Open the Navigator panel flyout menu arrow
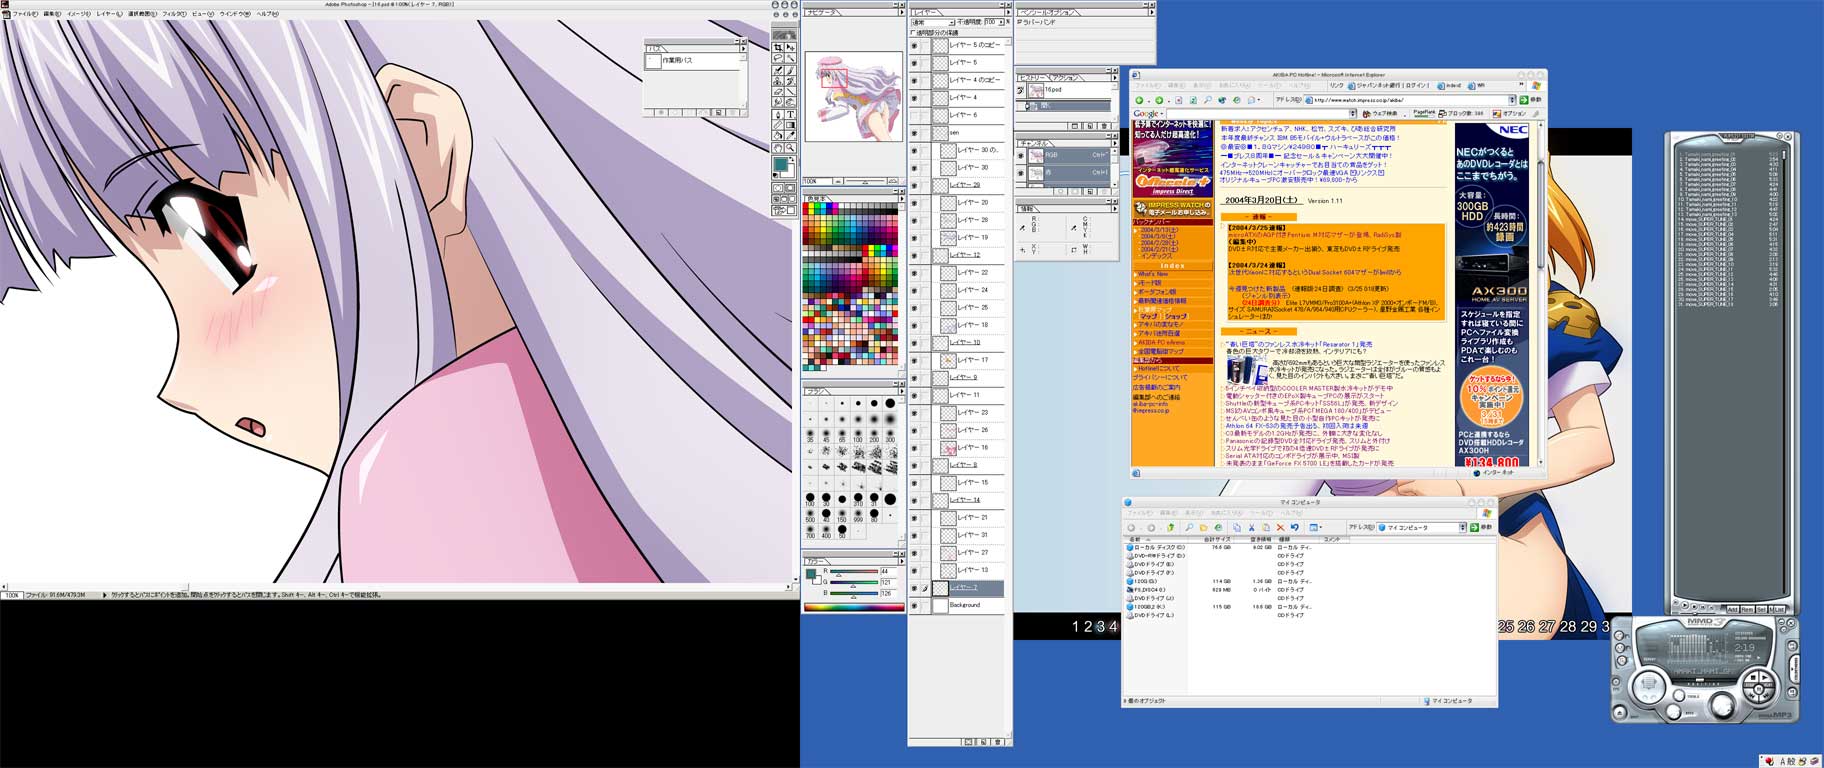Viewport: 1824px width, 768px height. pos(902,12)
